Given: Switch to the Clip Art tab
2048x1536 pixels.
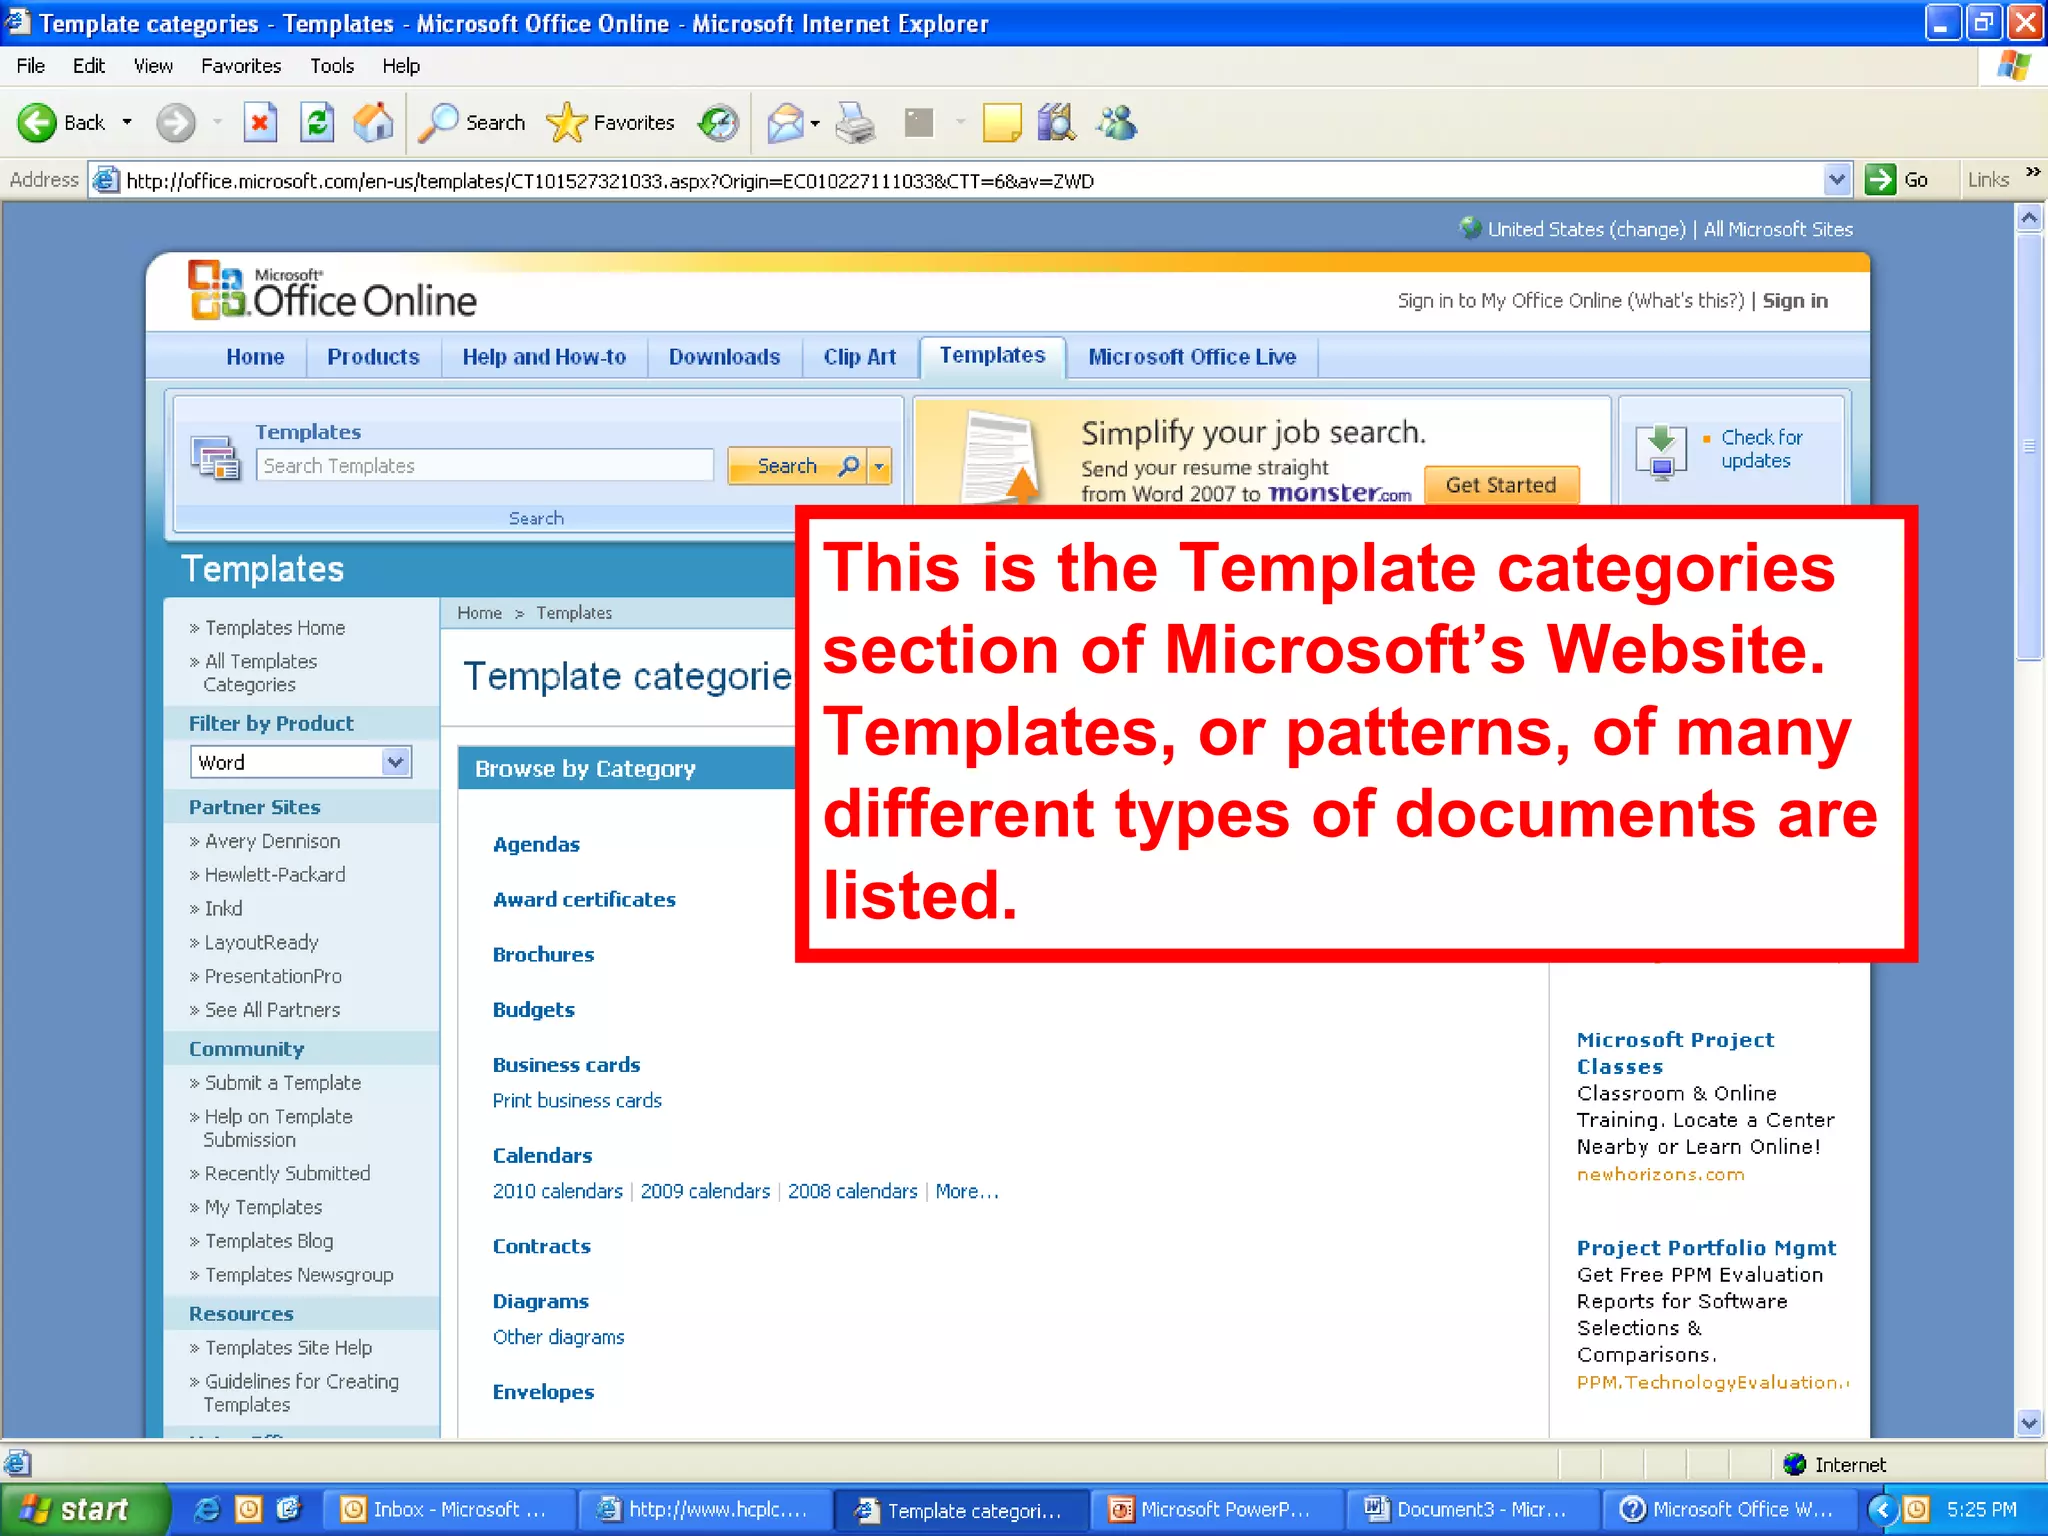Looking at the screenshot, I should 859,357.
